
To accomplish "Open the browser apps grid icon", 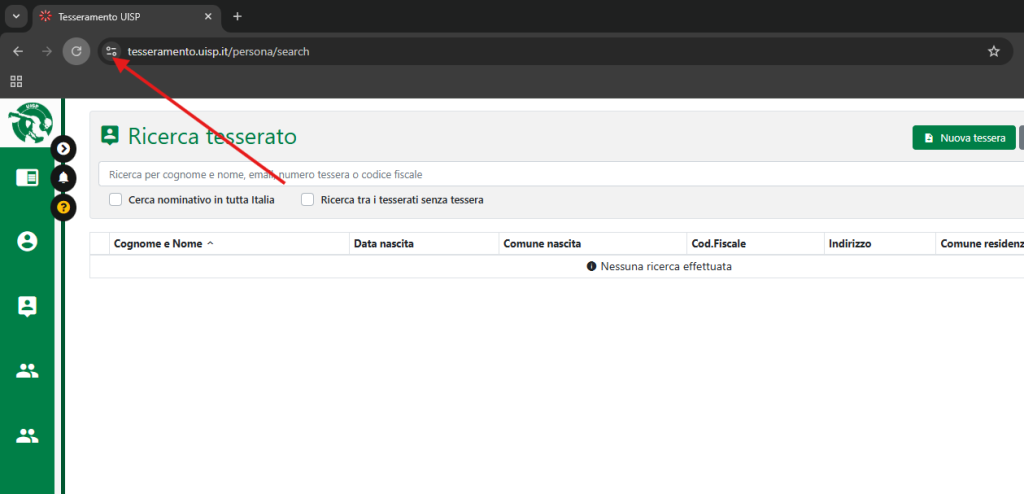I will tap(16, 81).
